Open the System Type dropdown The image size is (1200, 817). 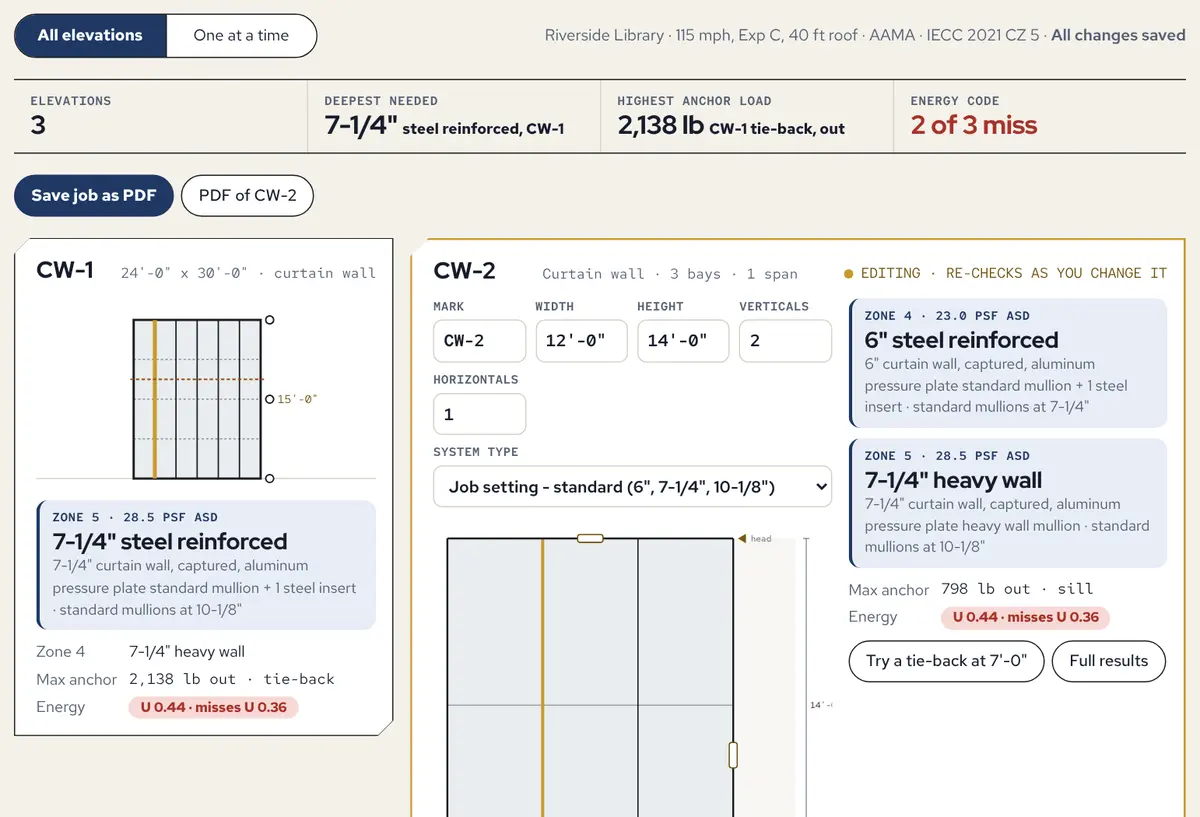pos(632,487)
